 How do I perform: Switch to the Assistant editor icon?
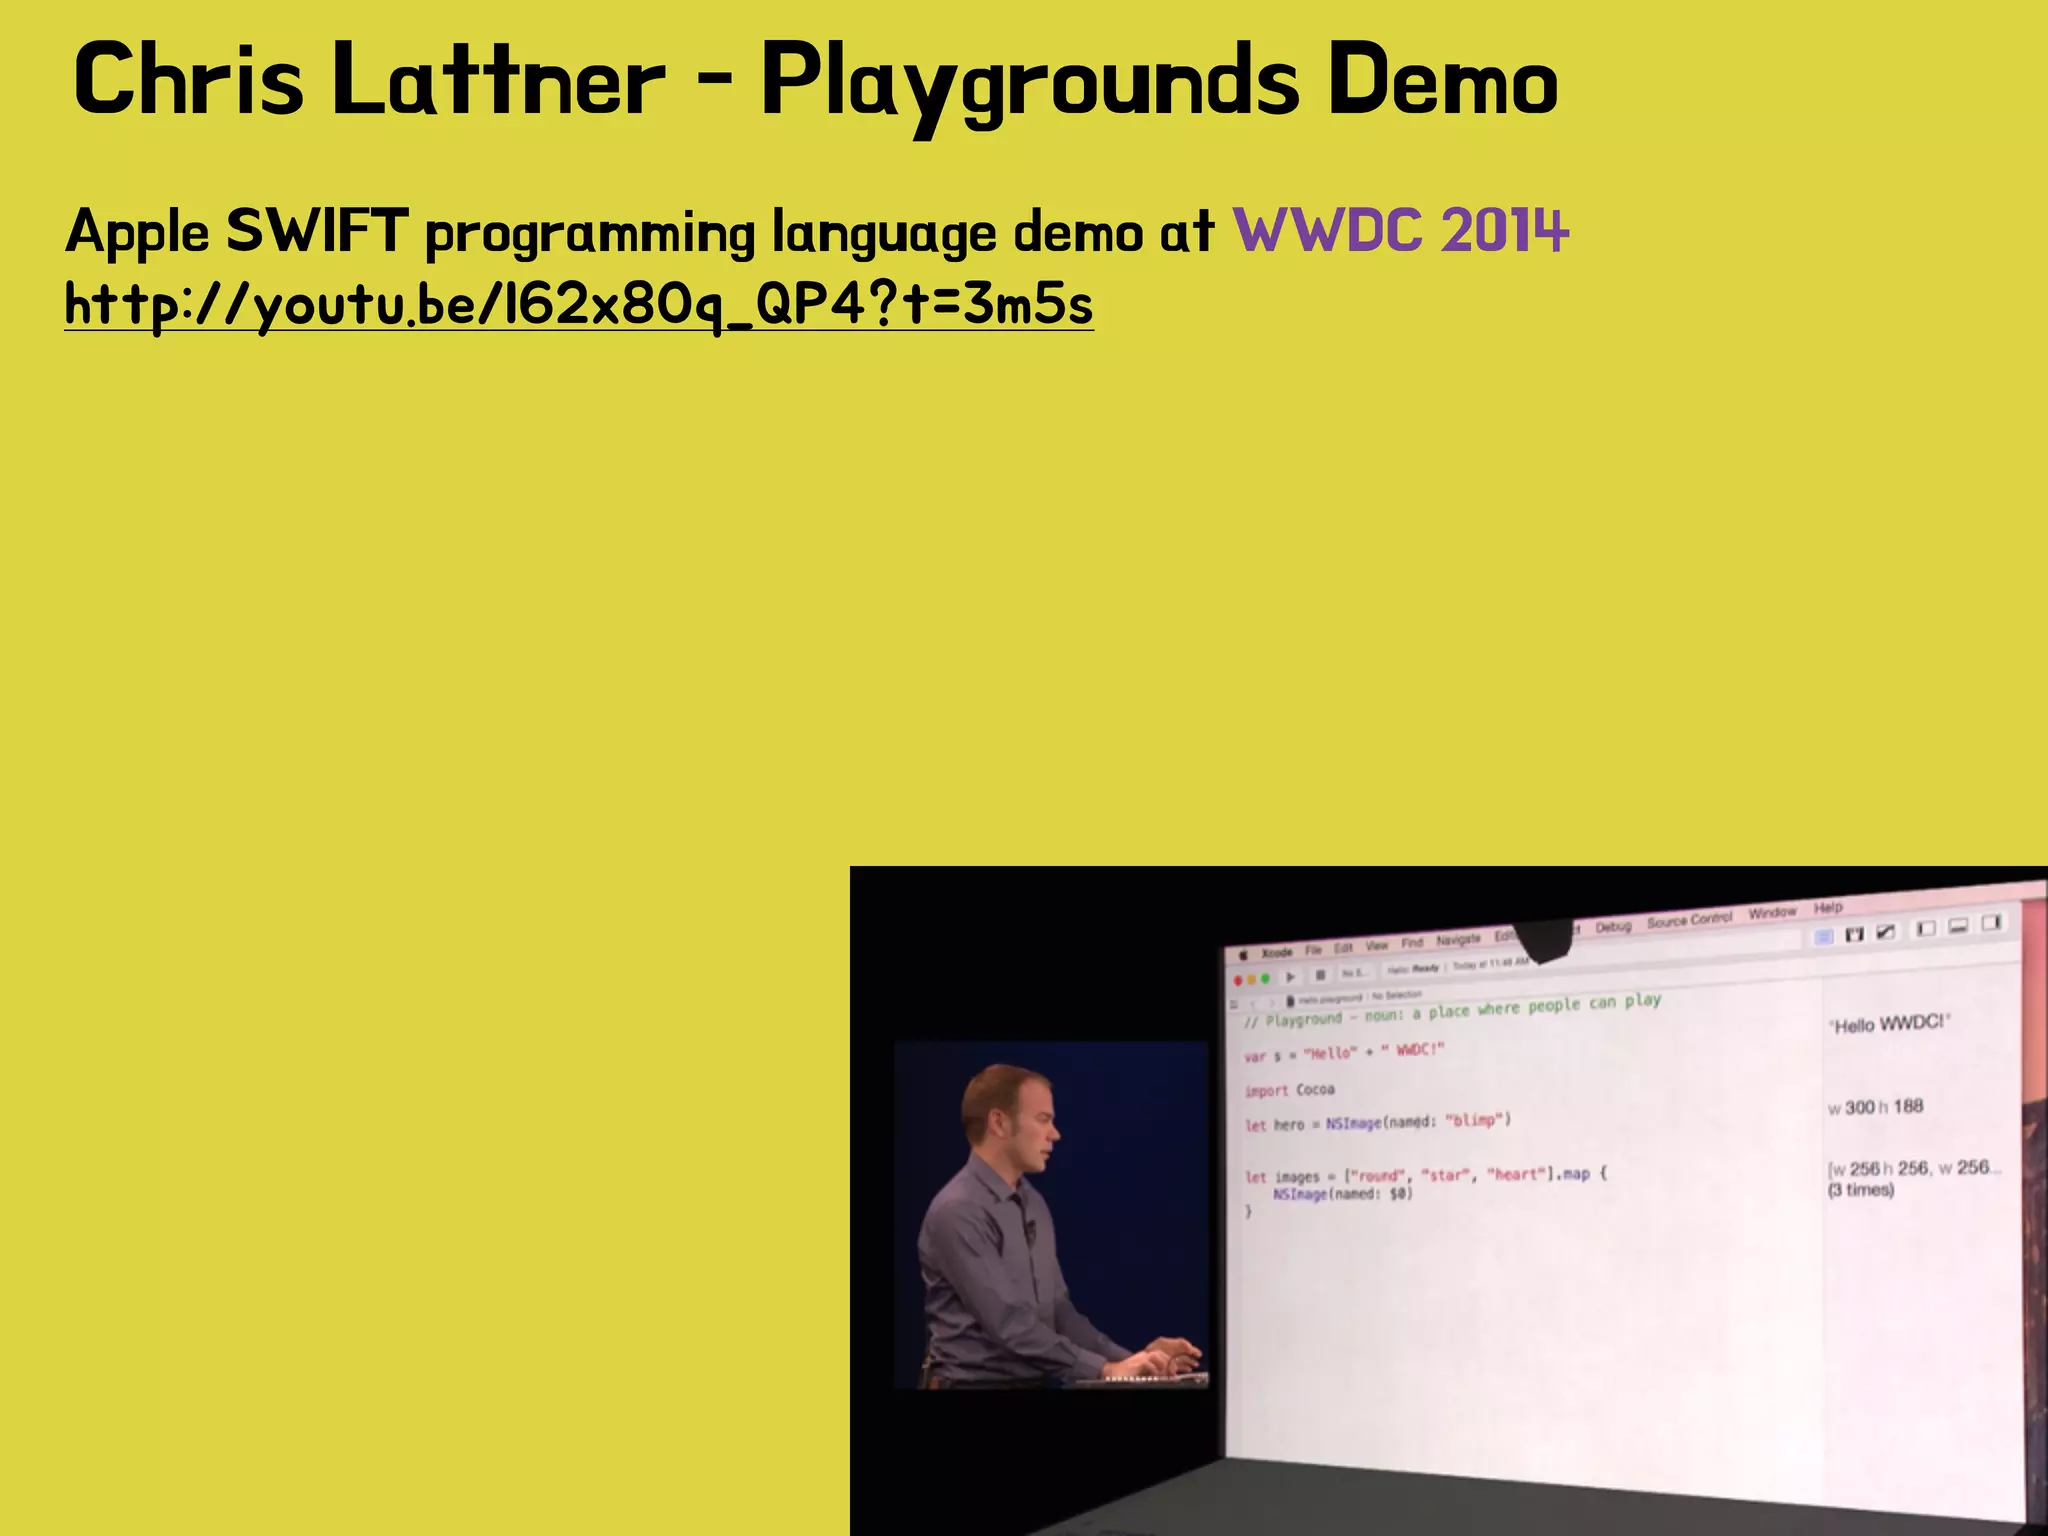point(1854,934)
